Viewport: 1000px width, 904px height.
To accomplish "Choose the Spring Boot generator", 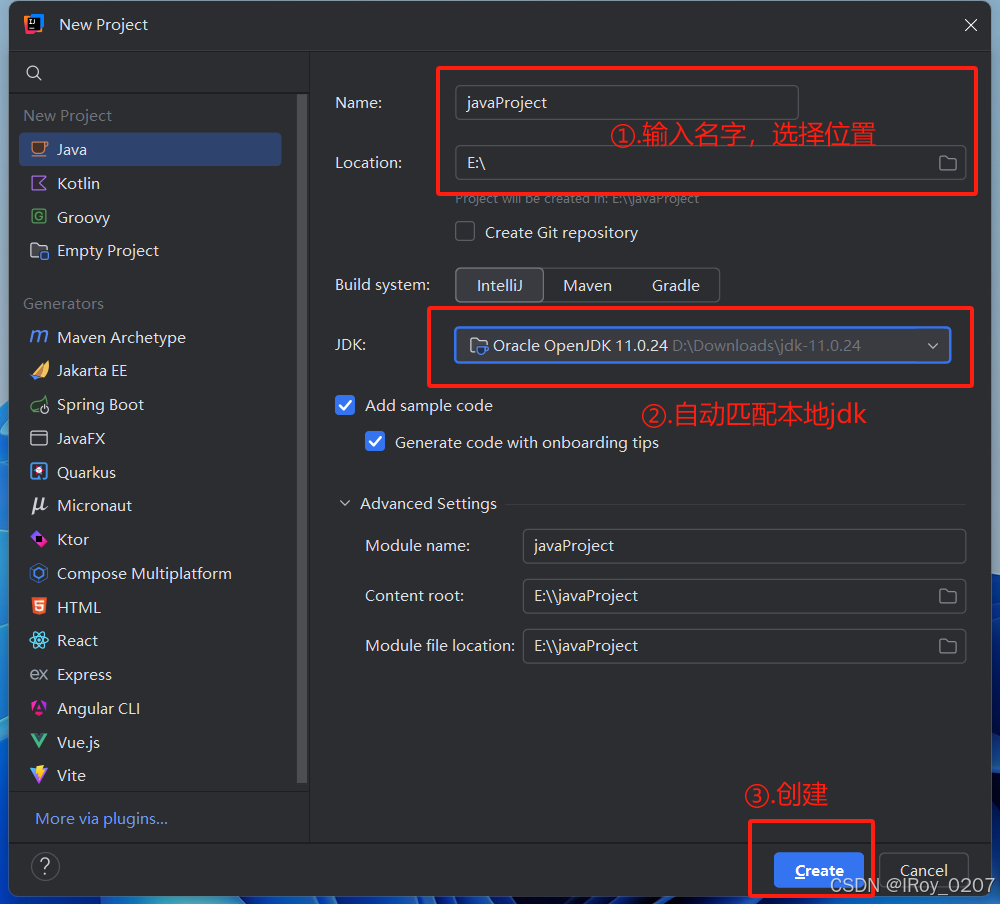I will (x=150, y=404).
